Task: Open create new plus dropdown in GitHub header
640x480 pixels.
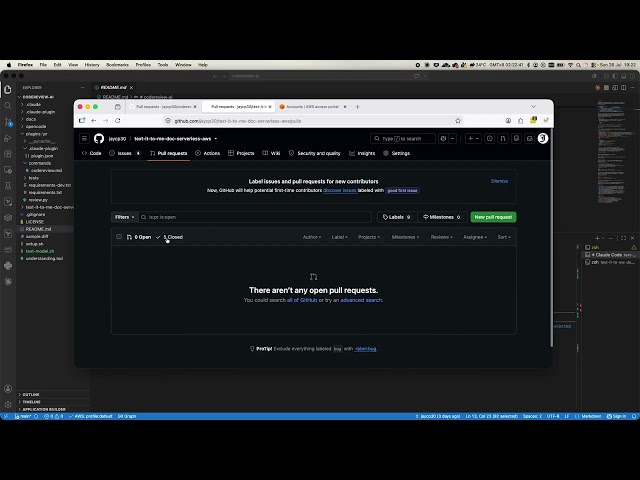Action: tap(473, 139)
